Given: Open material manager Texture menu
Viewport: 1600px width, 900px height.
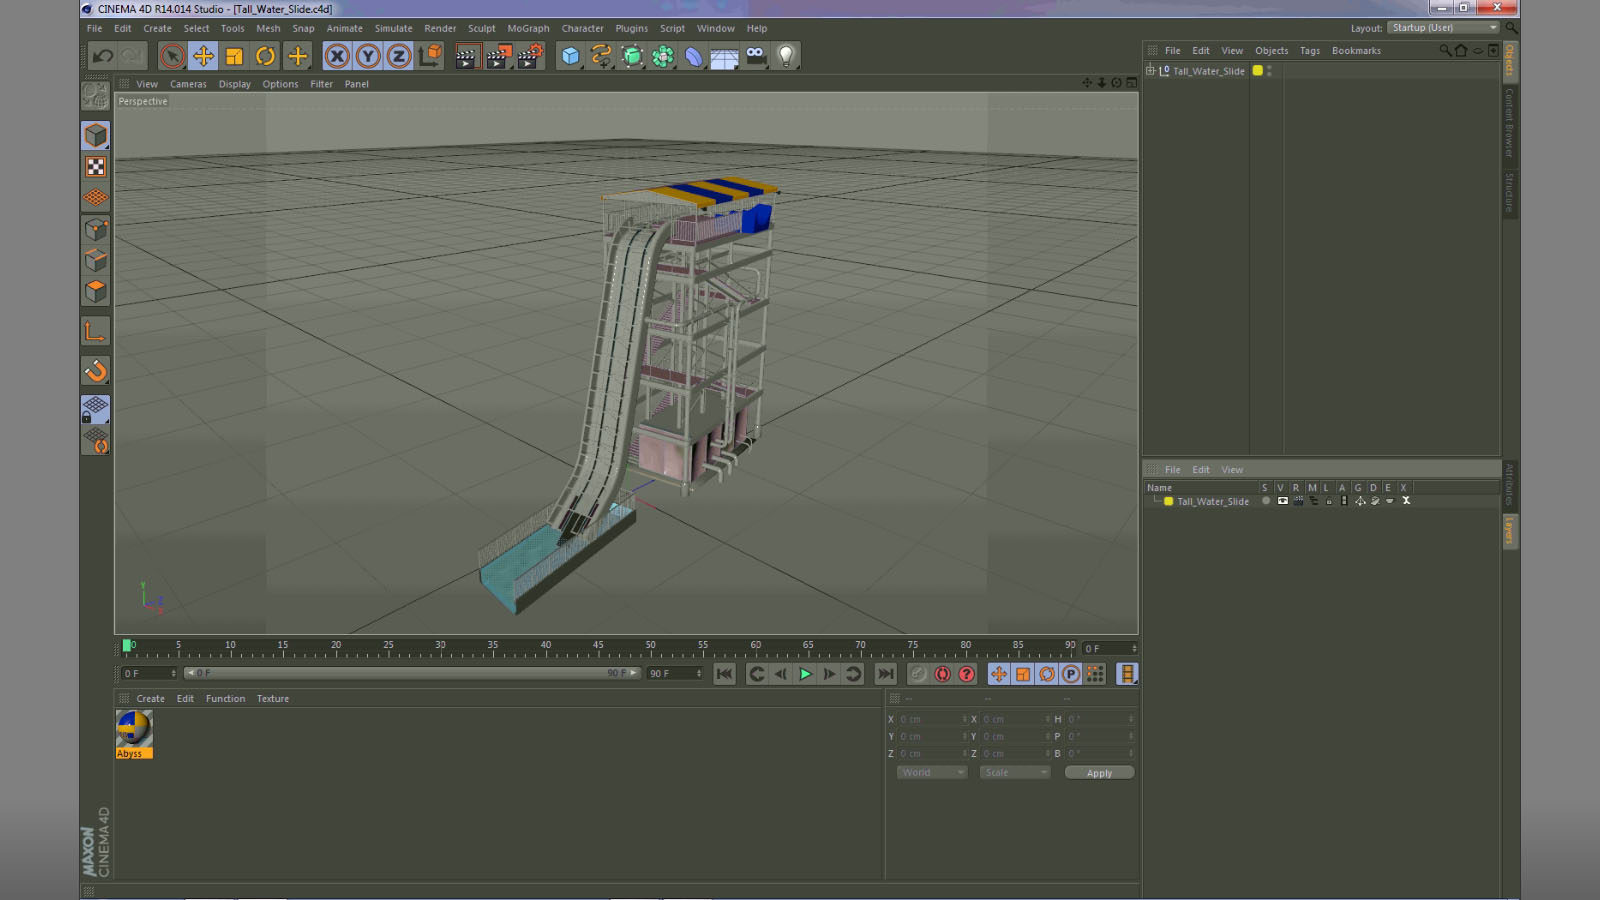Looking at the screenshot, I should pyautogui.click(x=272, y=699).
